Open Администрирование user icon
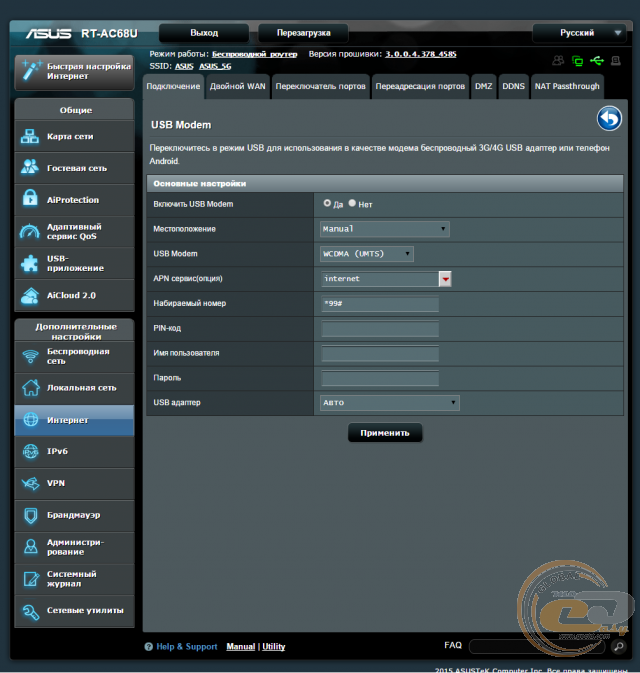Viewport: 640px width, 673px height. point(30,547)
